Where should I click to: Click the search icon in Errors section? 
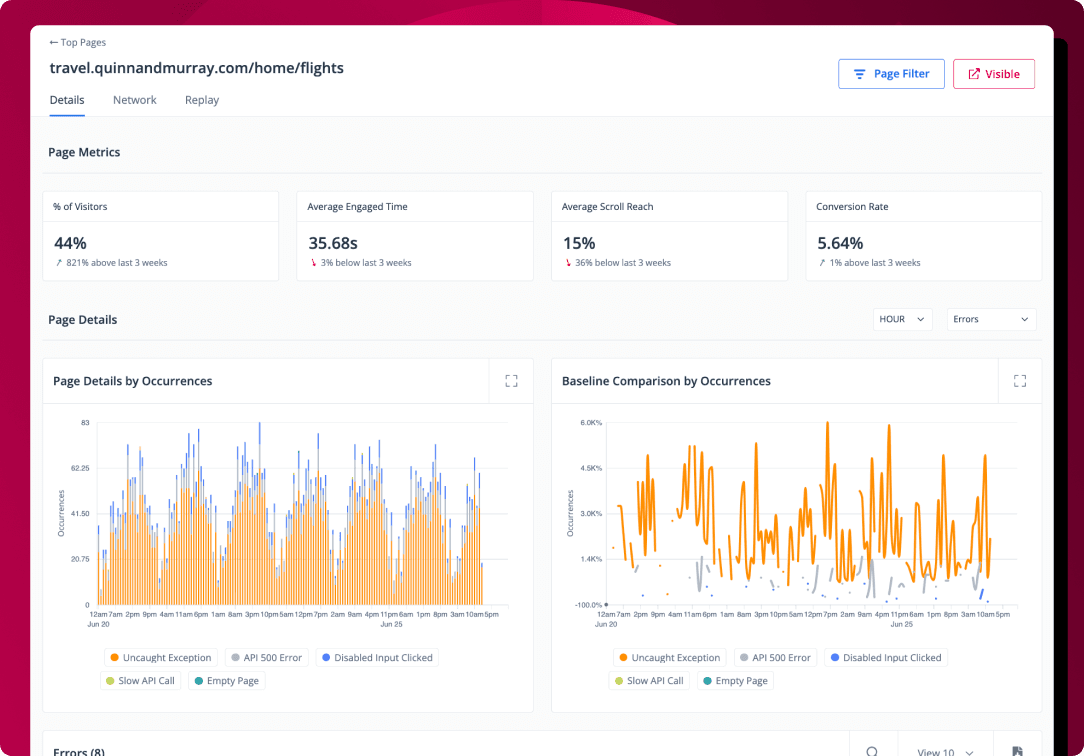pyautogui.click(x=872, y=751)
